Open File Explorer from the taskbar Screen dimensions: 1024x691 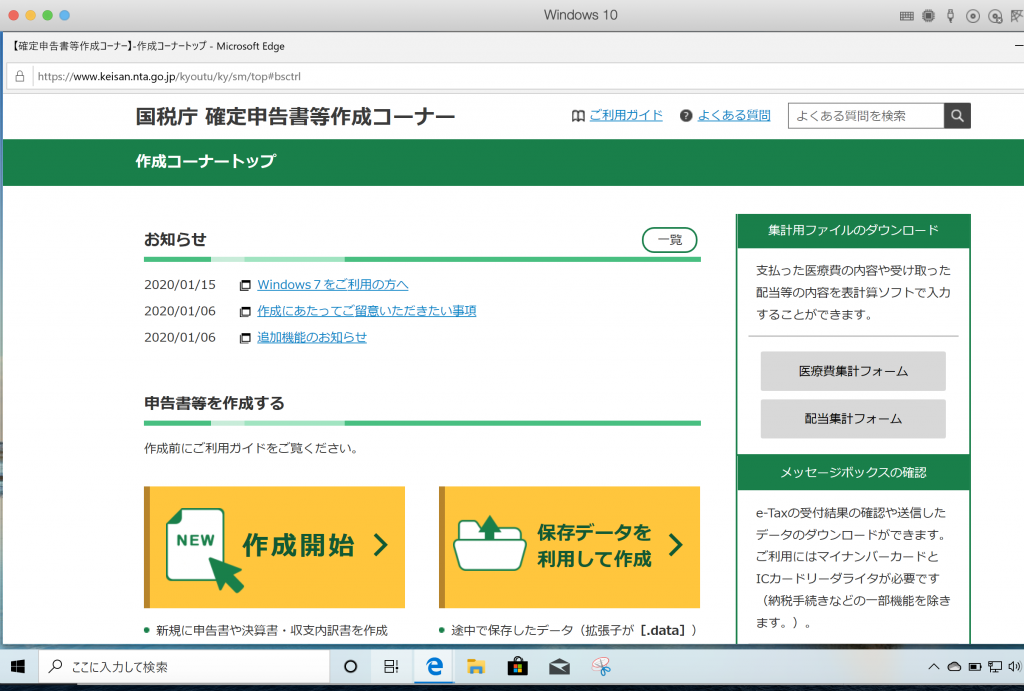tap(476, 667)
